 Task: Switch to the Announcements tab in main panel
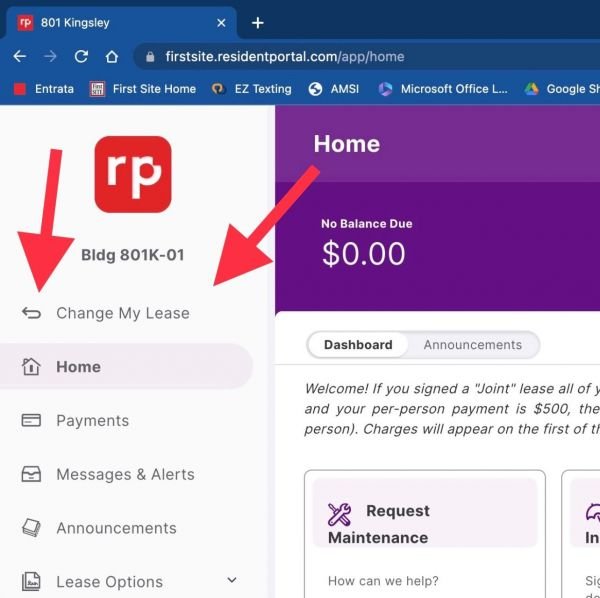[473, 345]
